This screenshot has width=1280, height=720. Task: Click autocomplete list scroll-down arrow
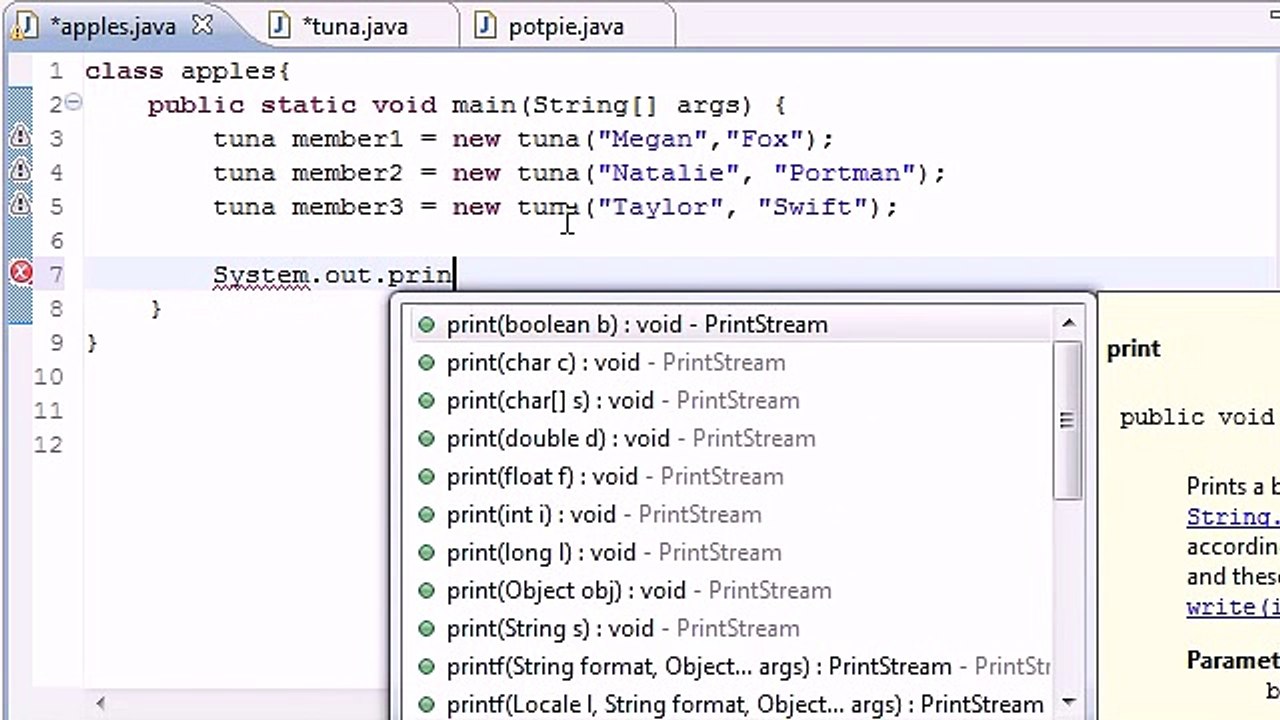click(1068, 702)
